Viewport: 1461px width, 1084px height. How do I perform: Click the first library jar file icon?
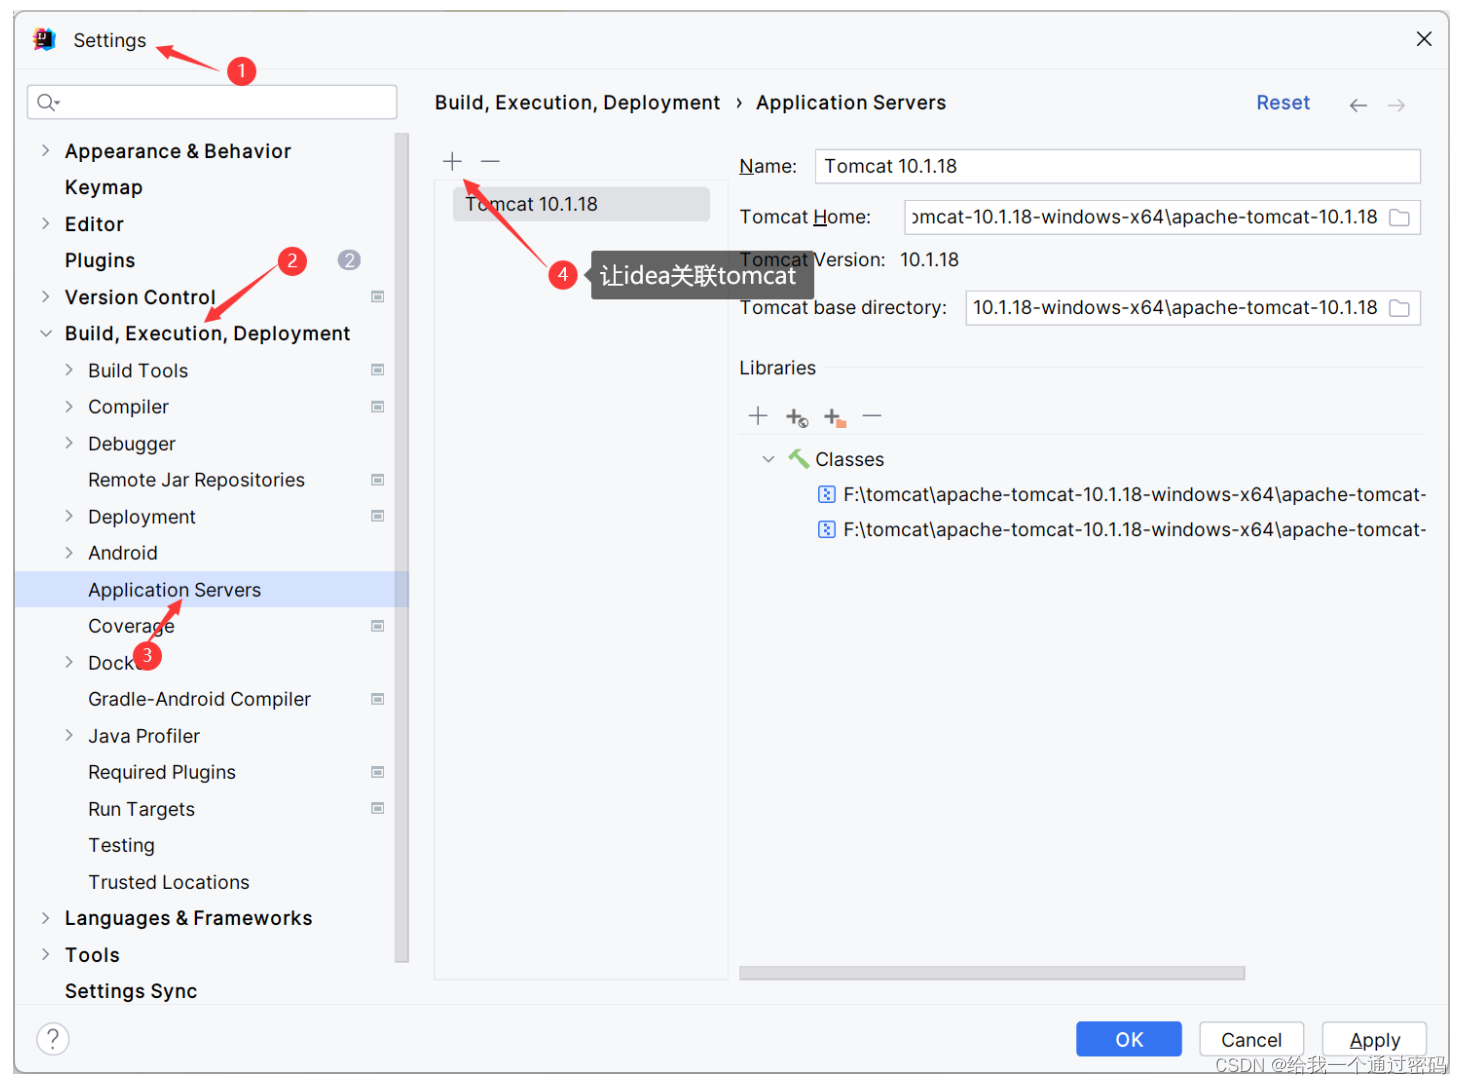click(826, 494)
